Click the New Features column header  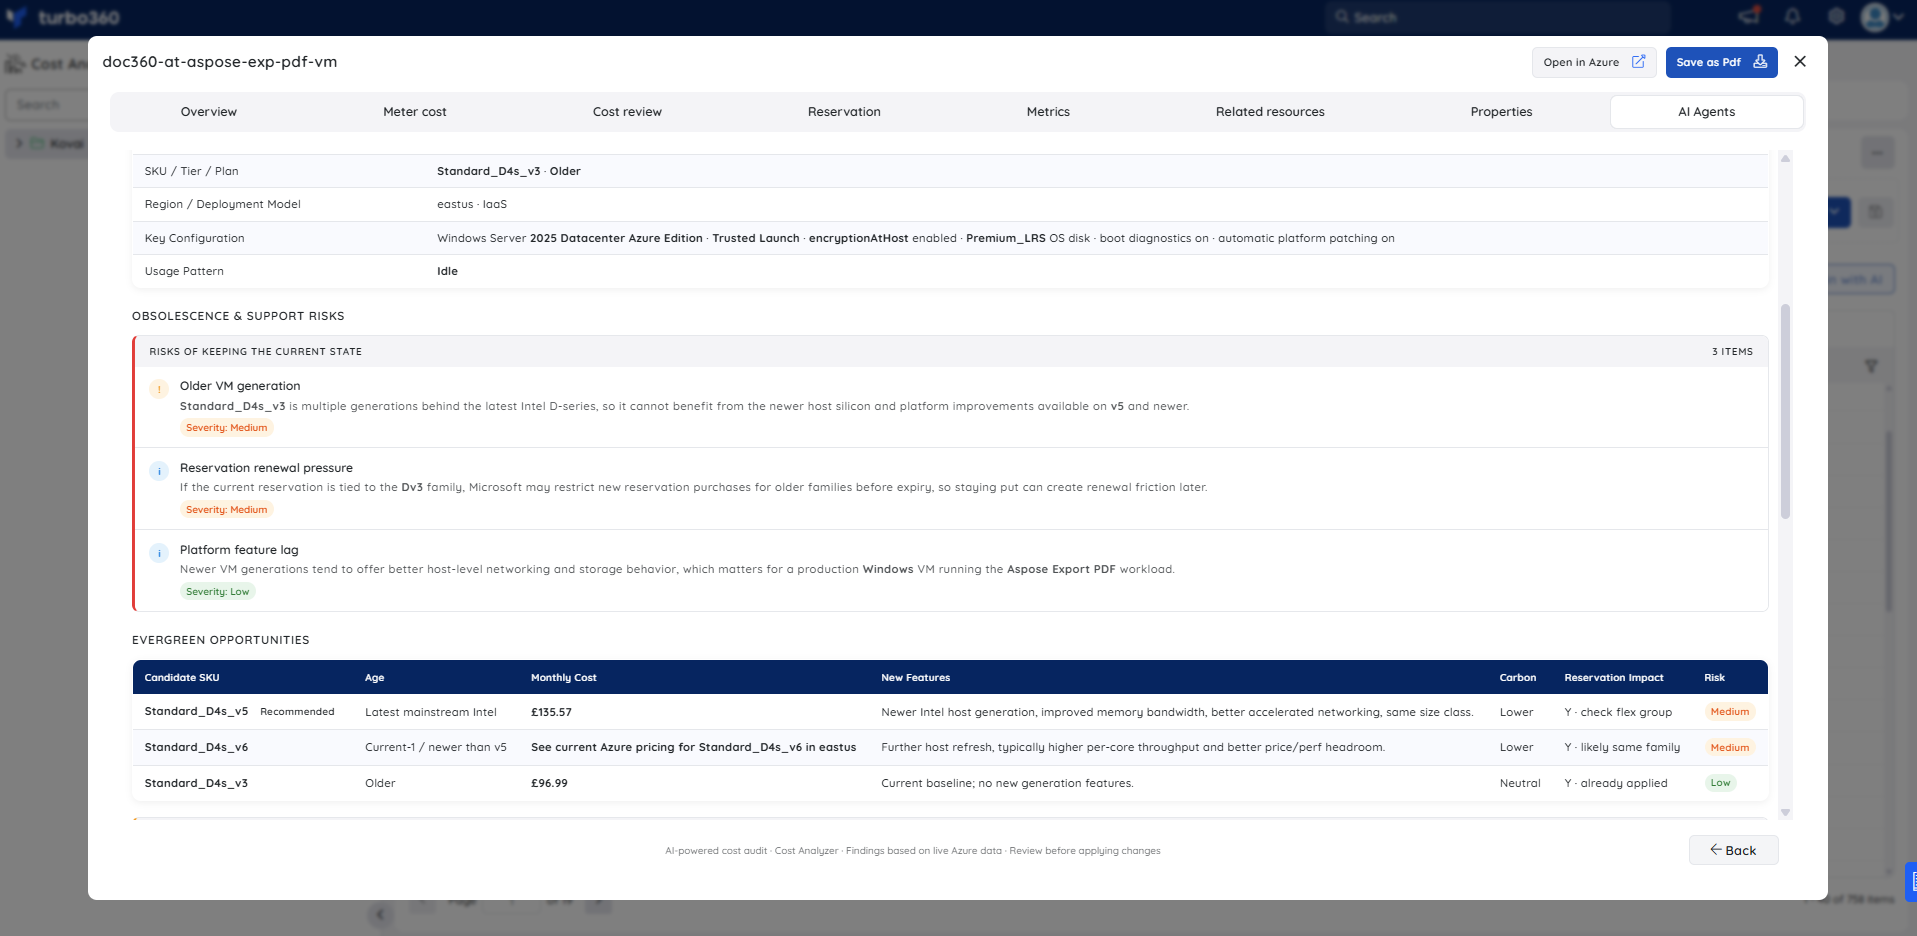point(916,677)
